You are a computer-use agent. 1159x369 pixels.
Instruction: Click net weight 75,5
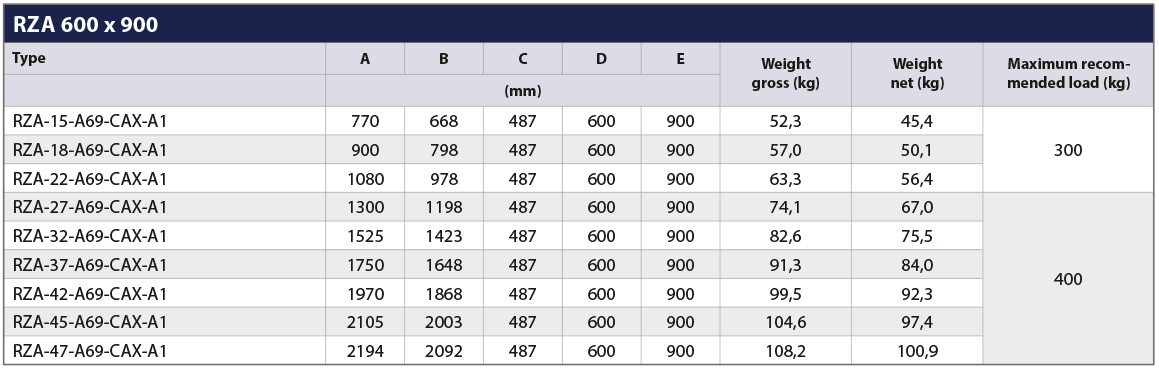[x=917, y=236]
